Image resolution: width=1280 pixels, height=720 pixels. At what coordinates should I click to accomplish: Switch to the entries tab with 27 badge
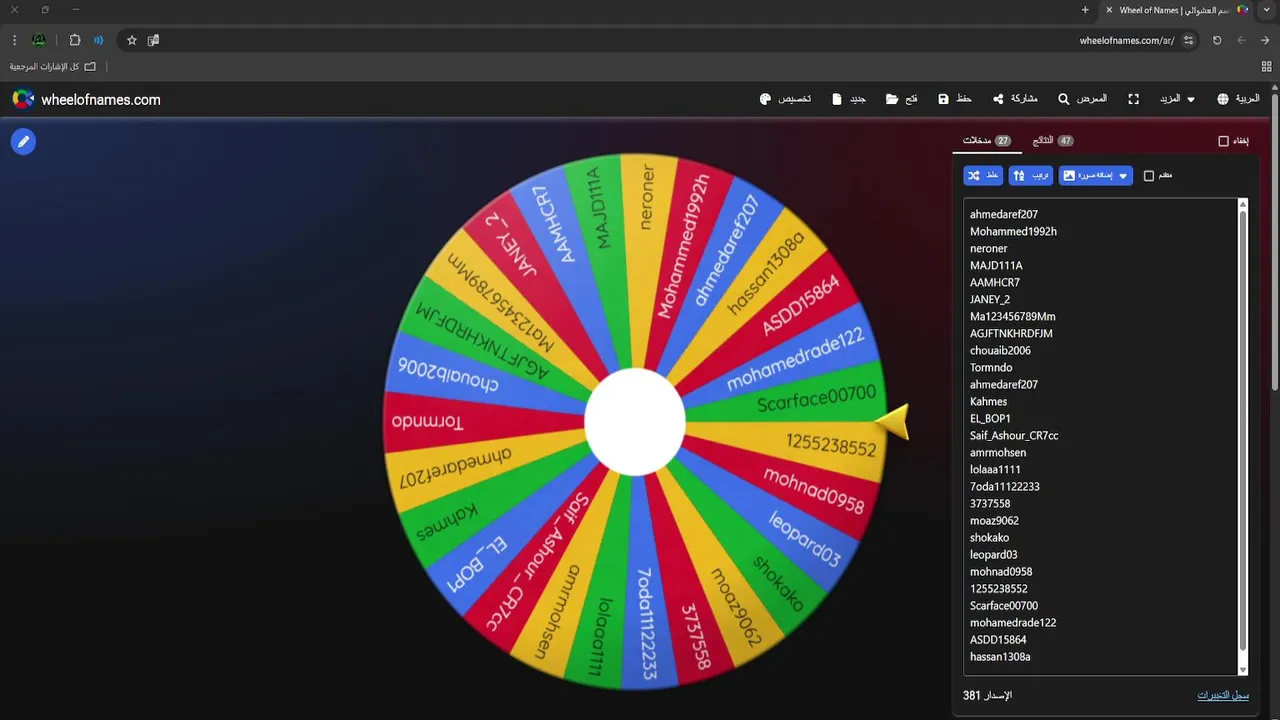point(987,141)
